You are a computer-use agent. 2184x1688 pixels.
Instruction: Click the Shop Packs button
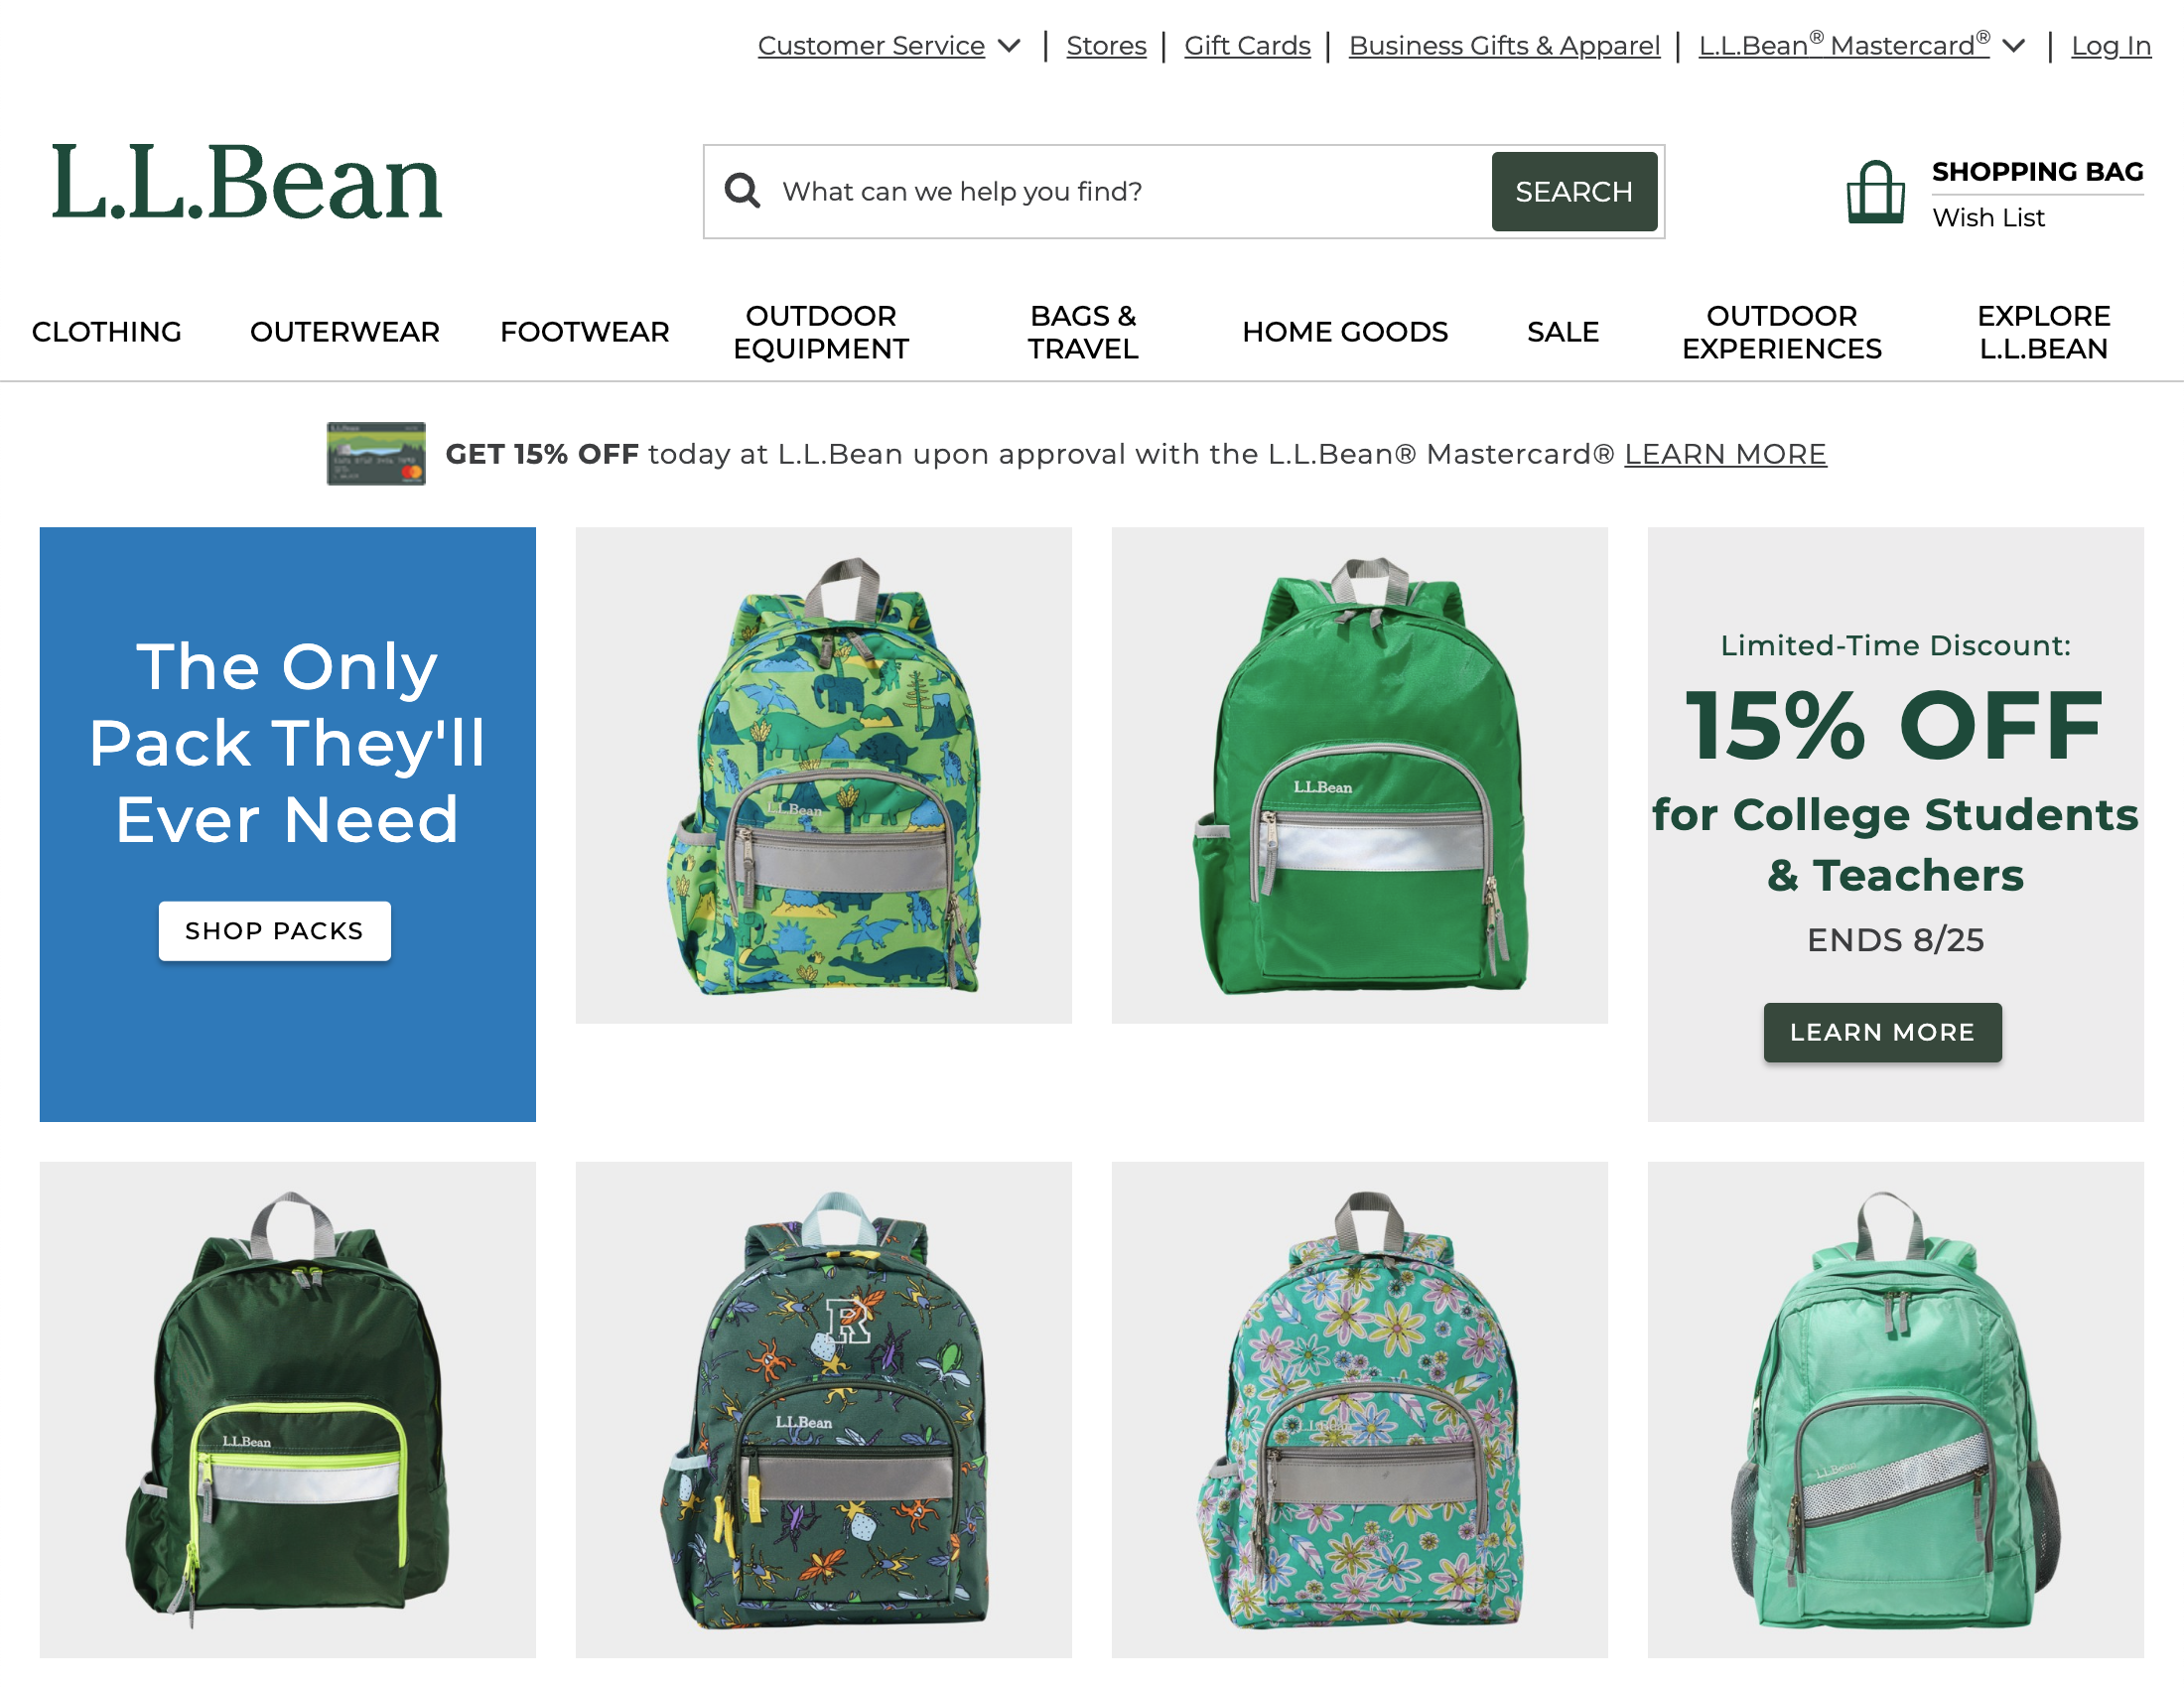(x=275, y=931)
